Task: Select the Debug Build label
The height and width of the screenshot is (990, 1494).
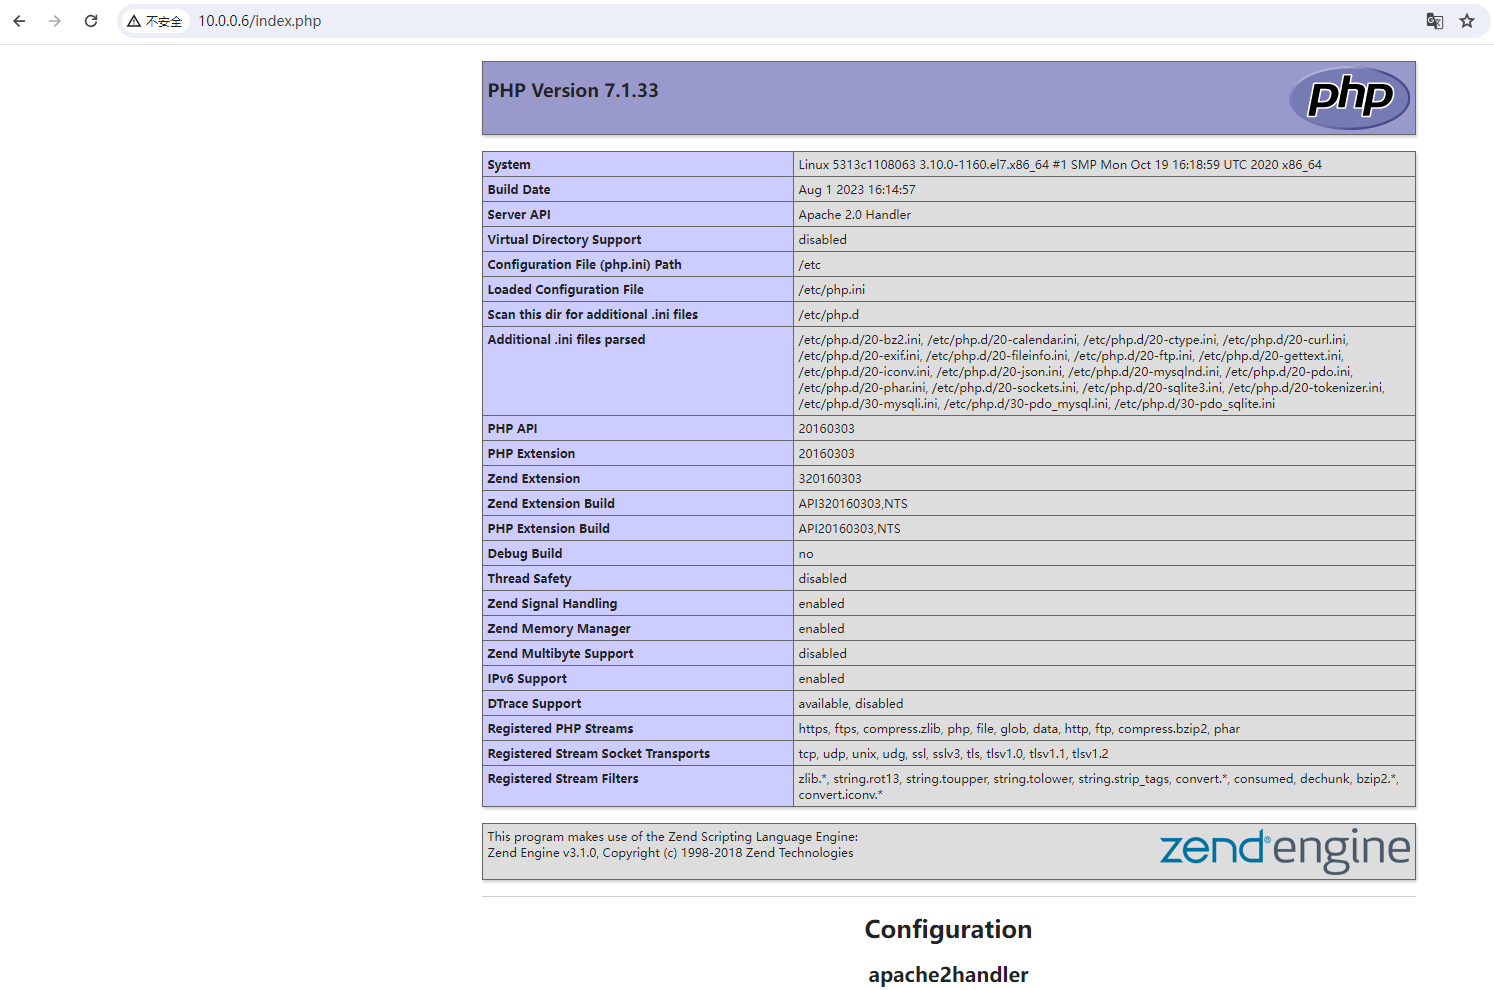Action: click(525, 554)
